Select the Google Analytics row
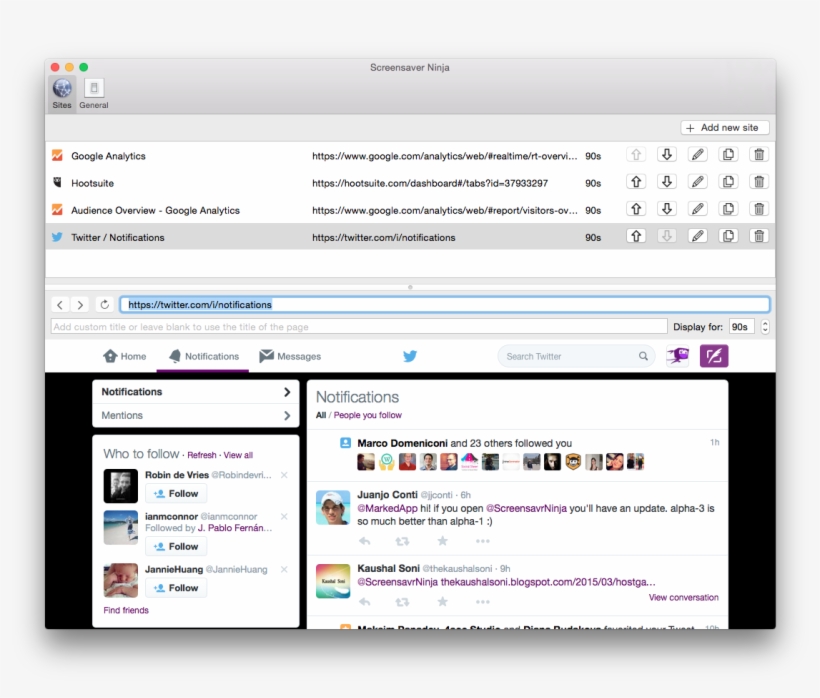Screen dimensions: 820x698 [x=410, y=156]
